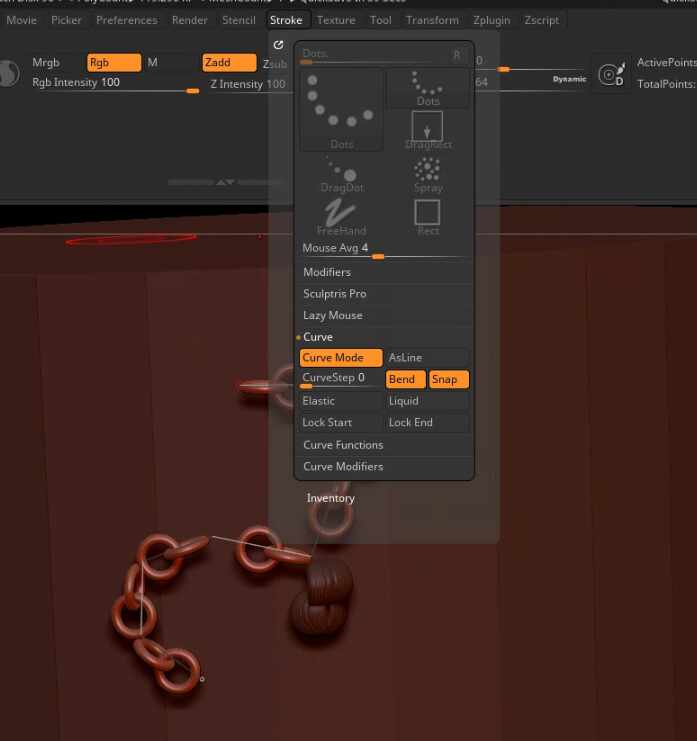Click the TotalPoints readout
This screenshot has width=697, height=741.
[x=666, y=84]
